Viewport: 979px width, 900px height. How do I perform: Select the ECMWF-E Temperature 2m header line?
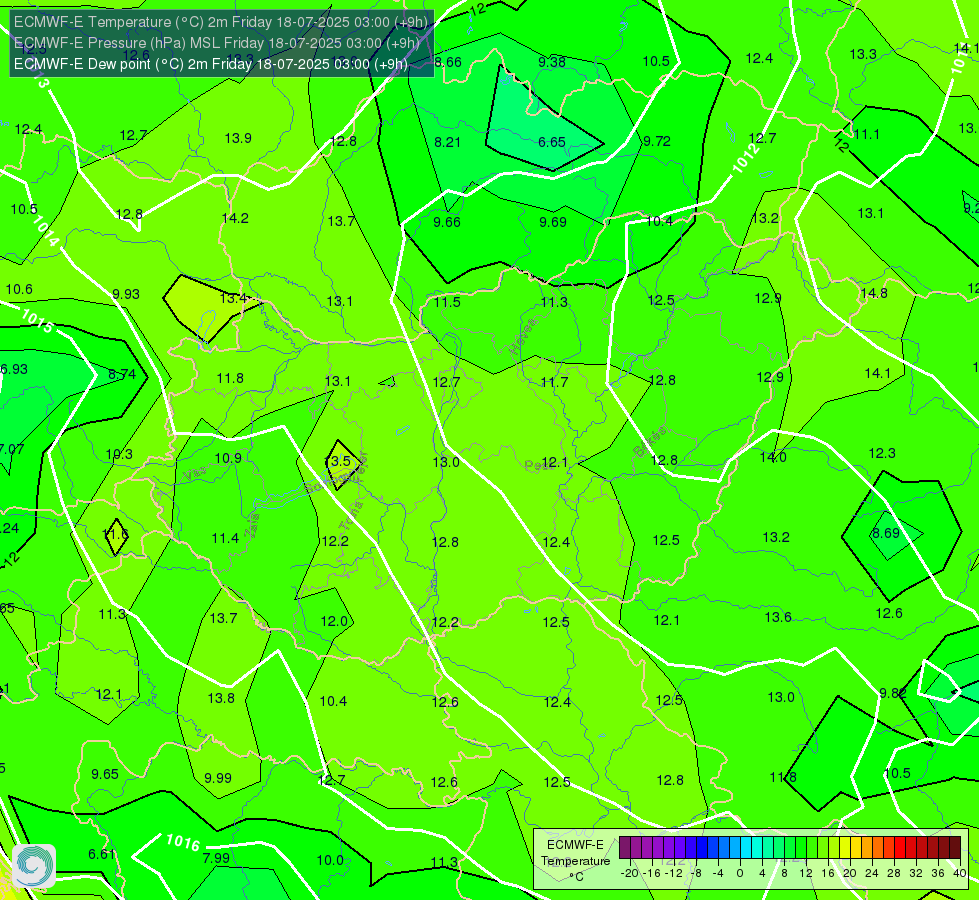tap(221, 22)
